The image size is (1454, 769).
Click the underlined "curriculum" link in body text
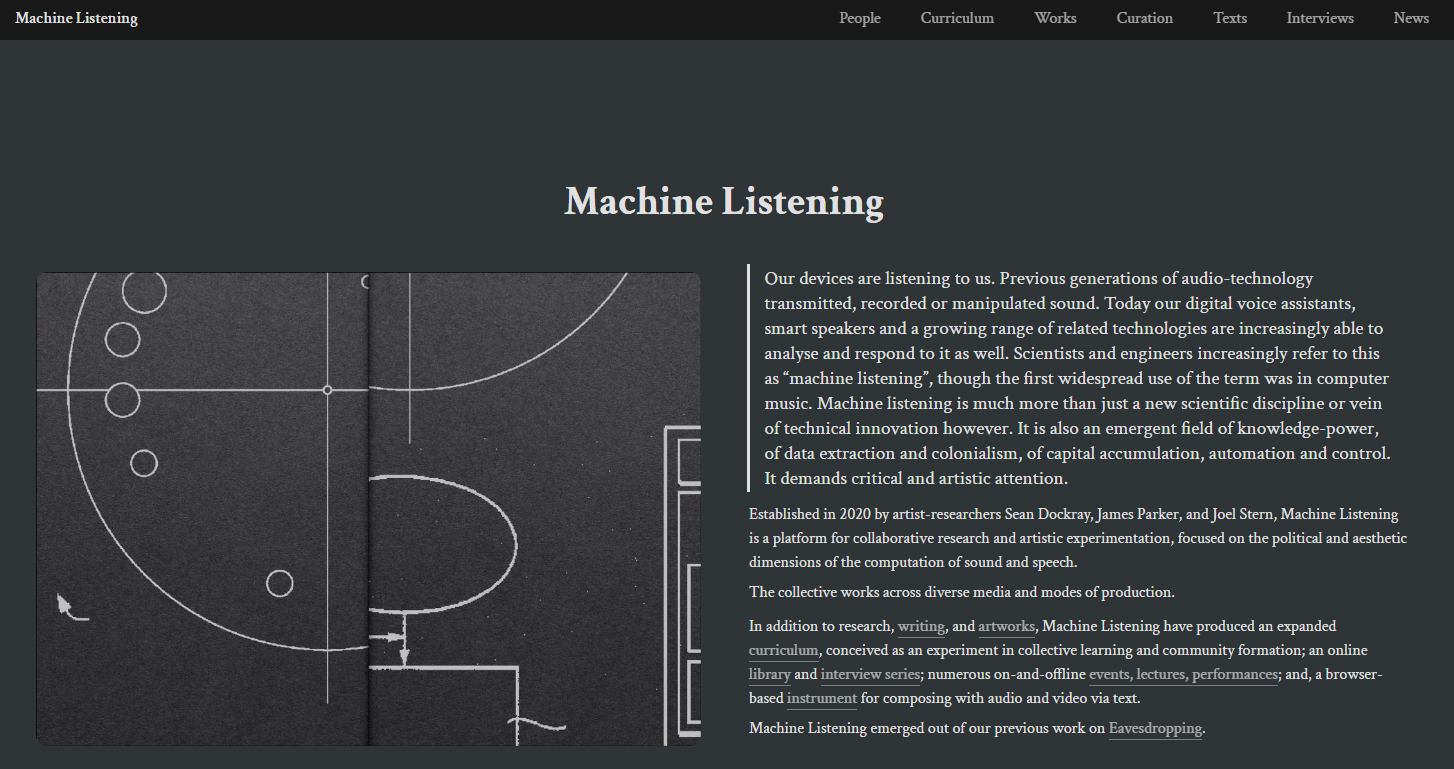(783, 651)
